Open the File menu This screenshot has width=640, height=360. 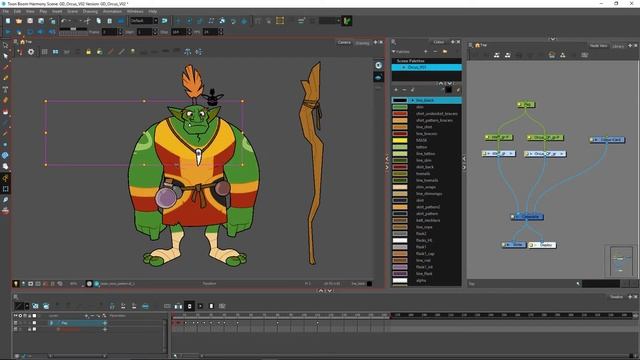[6, 11]
